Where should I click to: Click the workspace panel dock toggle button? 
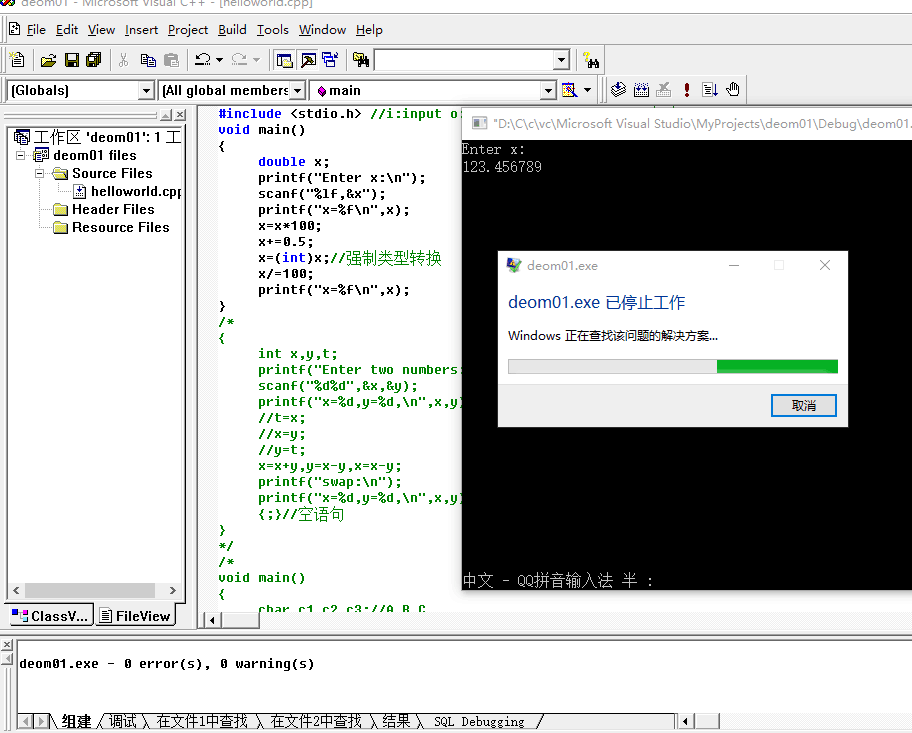166,115
